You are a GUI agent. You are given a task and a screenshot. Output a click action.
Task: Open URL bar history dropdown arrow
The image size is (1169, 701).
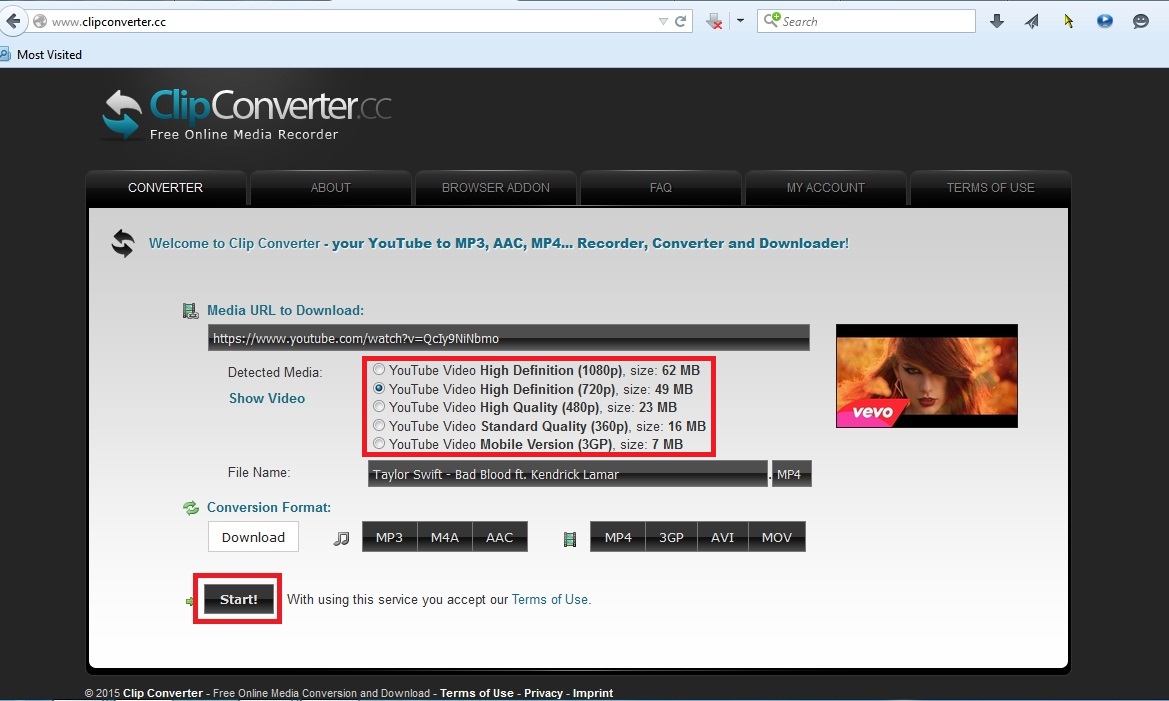[x=663, y=22]
